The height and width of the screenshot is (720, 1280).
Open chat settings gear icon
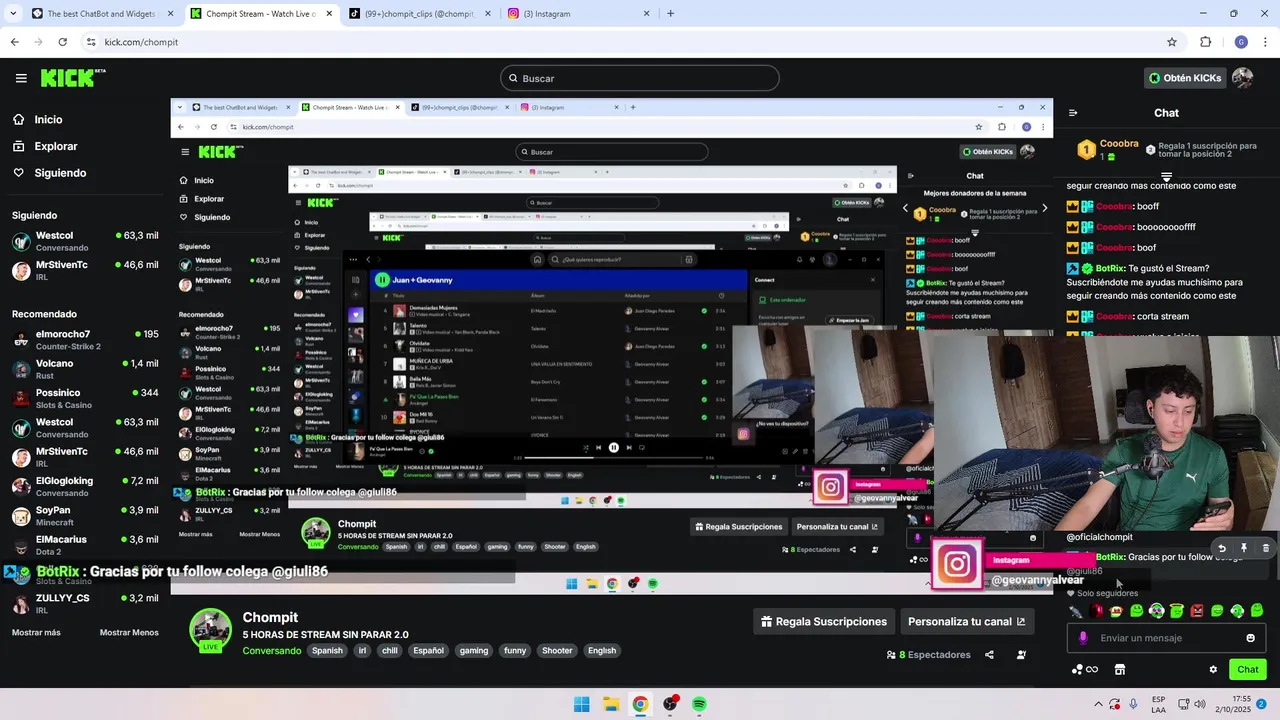coord(1213,670)
